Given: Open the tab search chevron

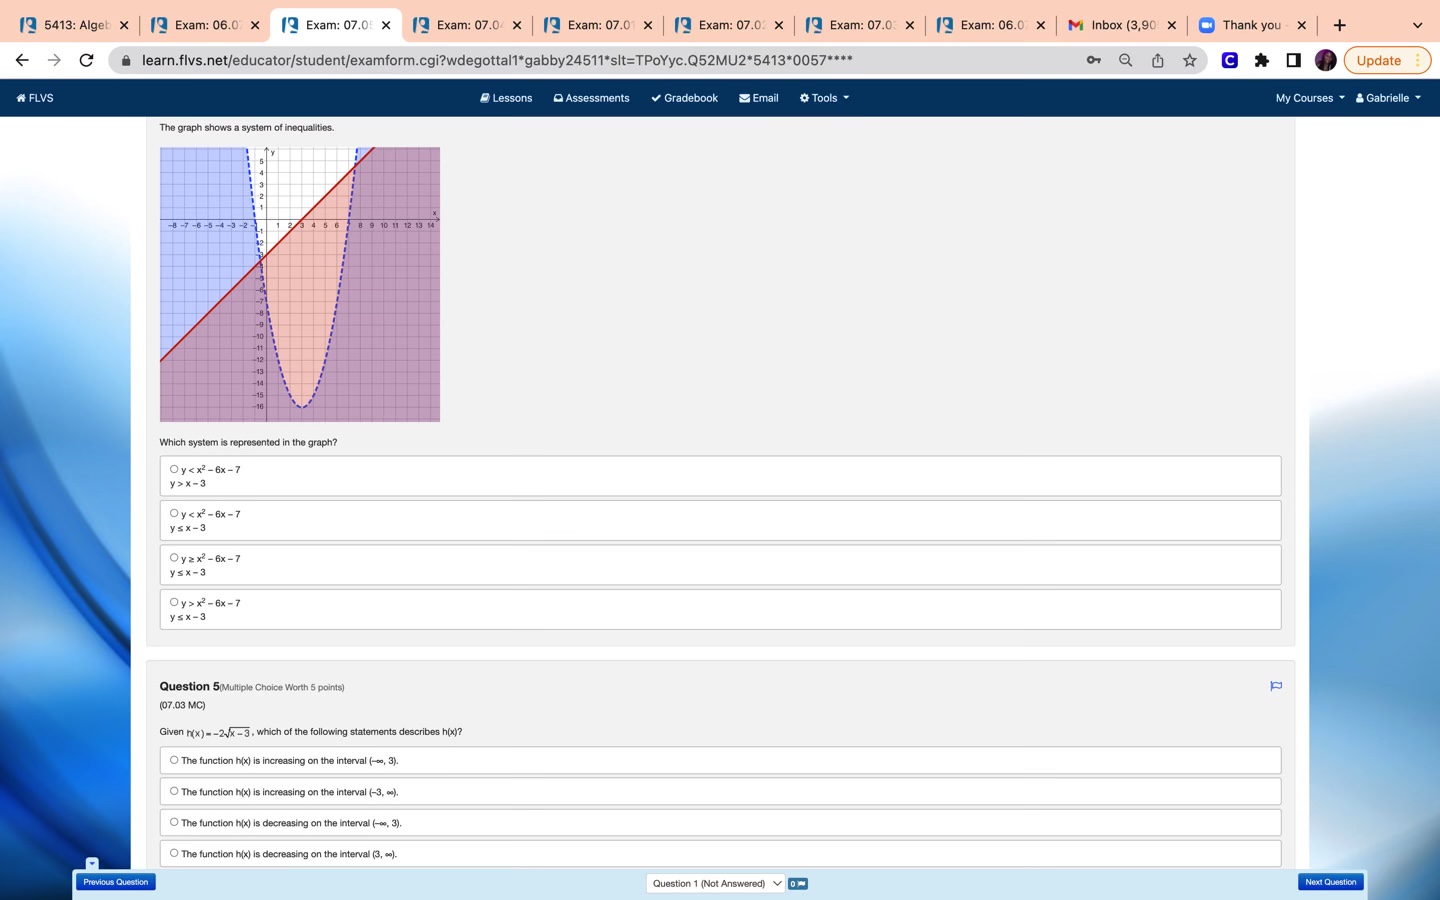Looking at the screenshot, I should tap(1417, 25).
